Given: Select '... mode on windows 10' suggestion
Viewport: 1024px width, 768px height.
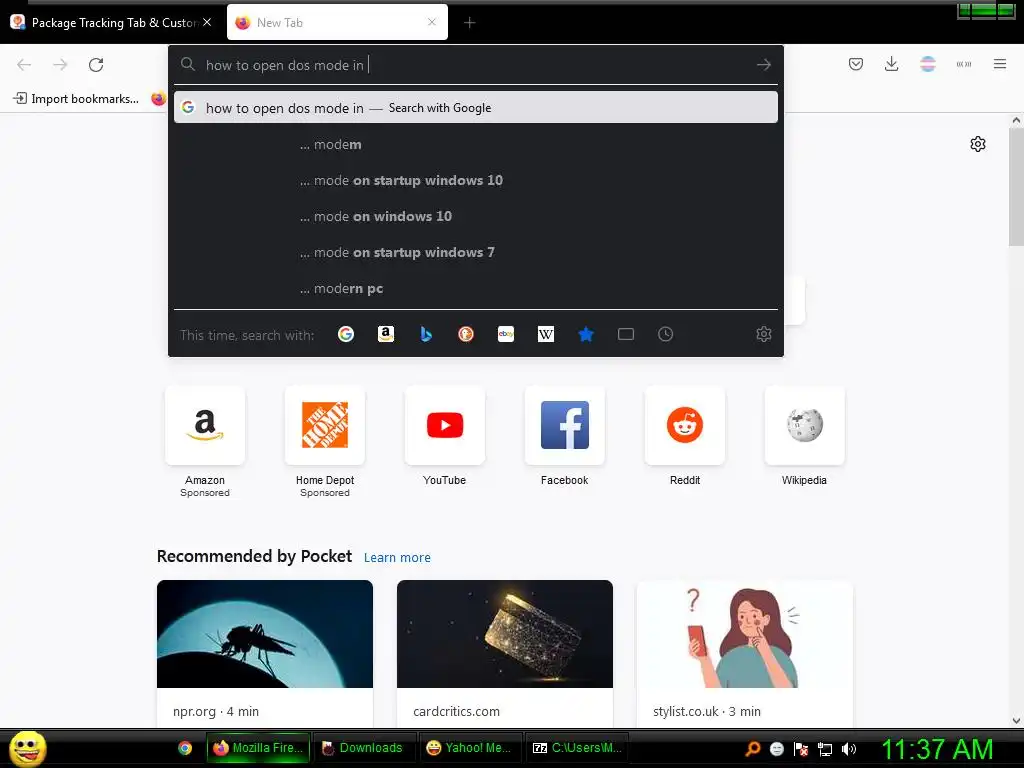Looking at the screenshot, I should [x=475, y=216].
